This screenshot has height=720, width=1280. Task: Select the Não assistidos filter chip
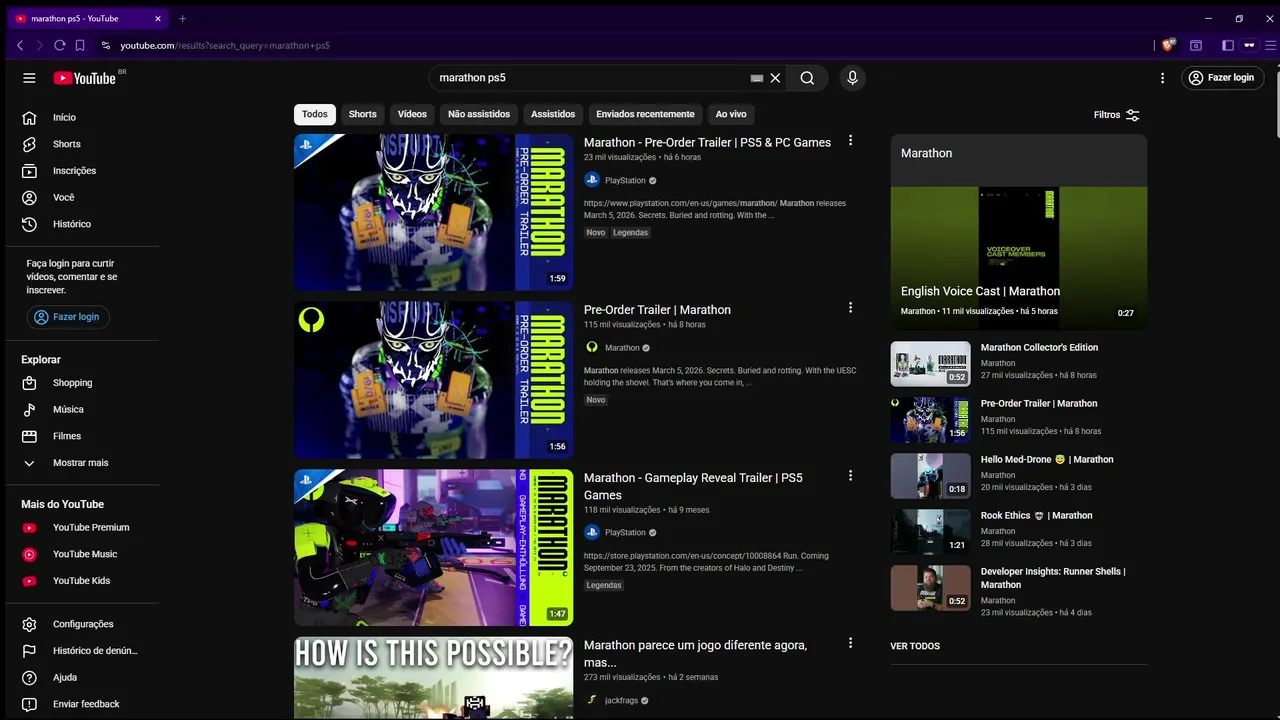coord(479,114)
